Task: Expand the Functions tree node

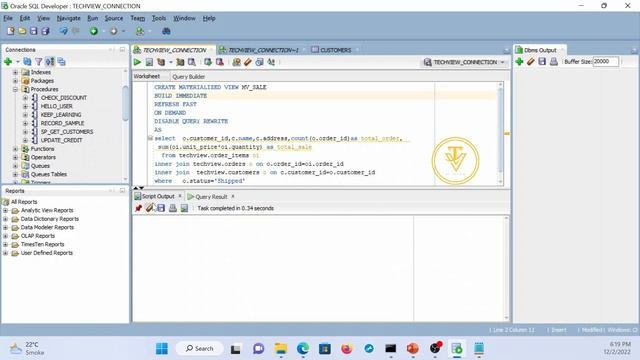Action: pyautogui.click(x=16, y=149)
